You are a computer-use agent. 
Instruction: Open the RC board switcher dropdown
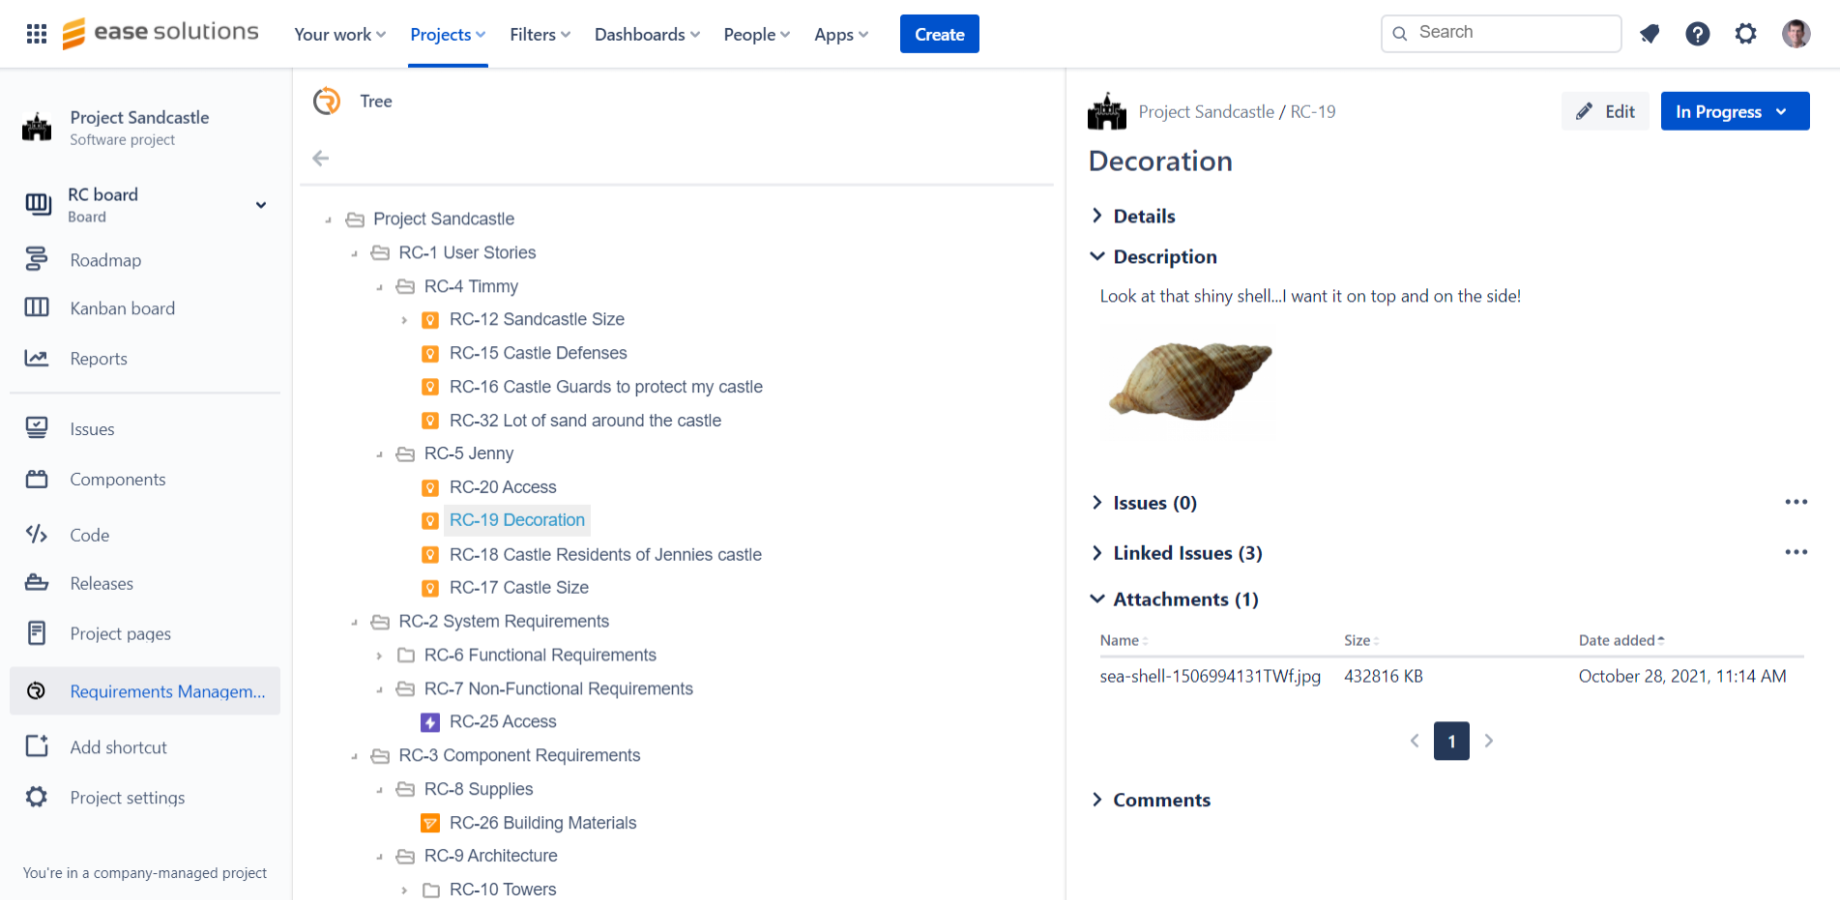tap(261, 205)
